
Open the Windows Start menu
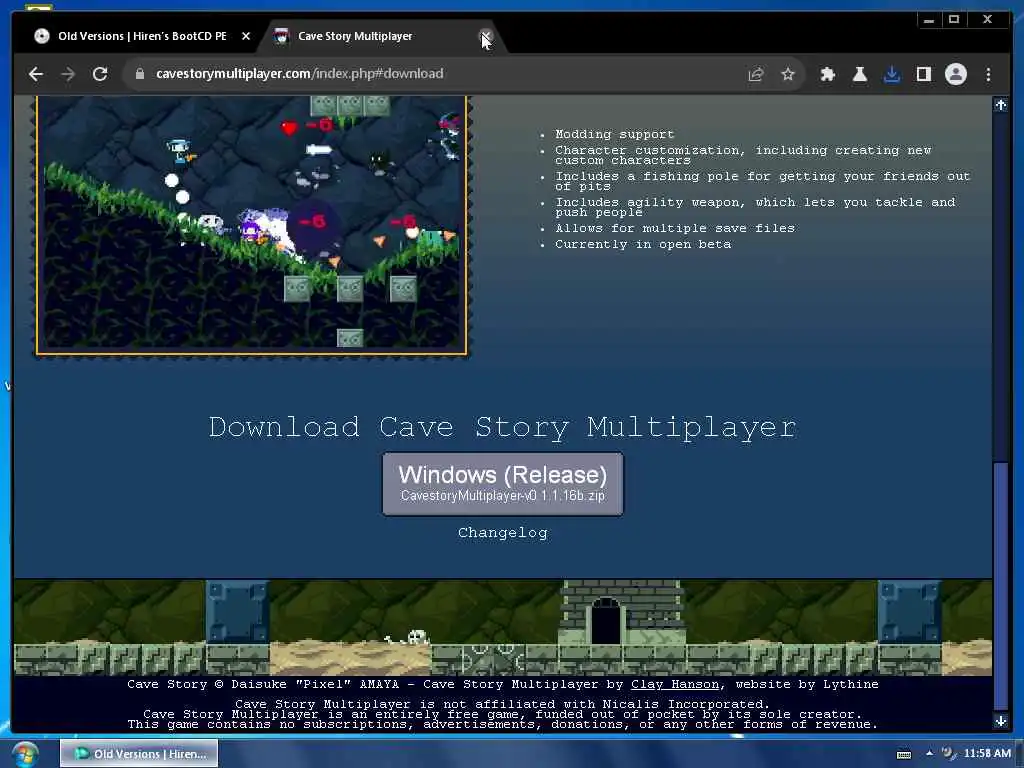25,754
